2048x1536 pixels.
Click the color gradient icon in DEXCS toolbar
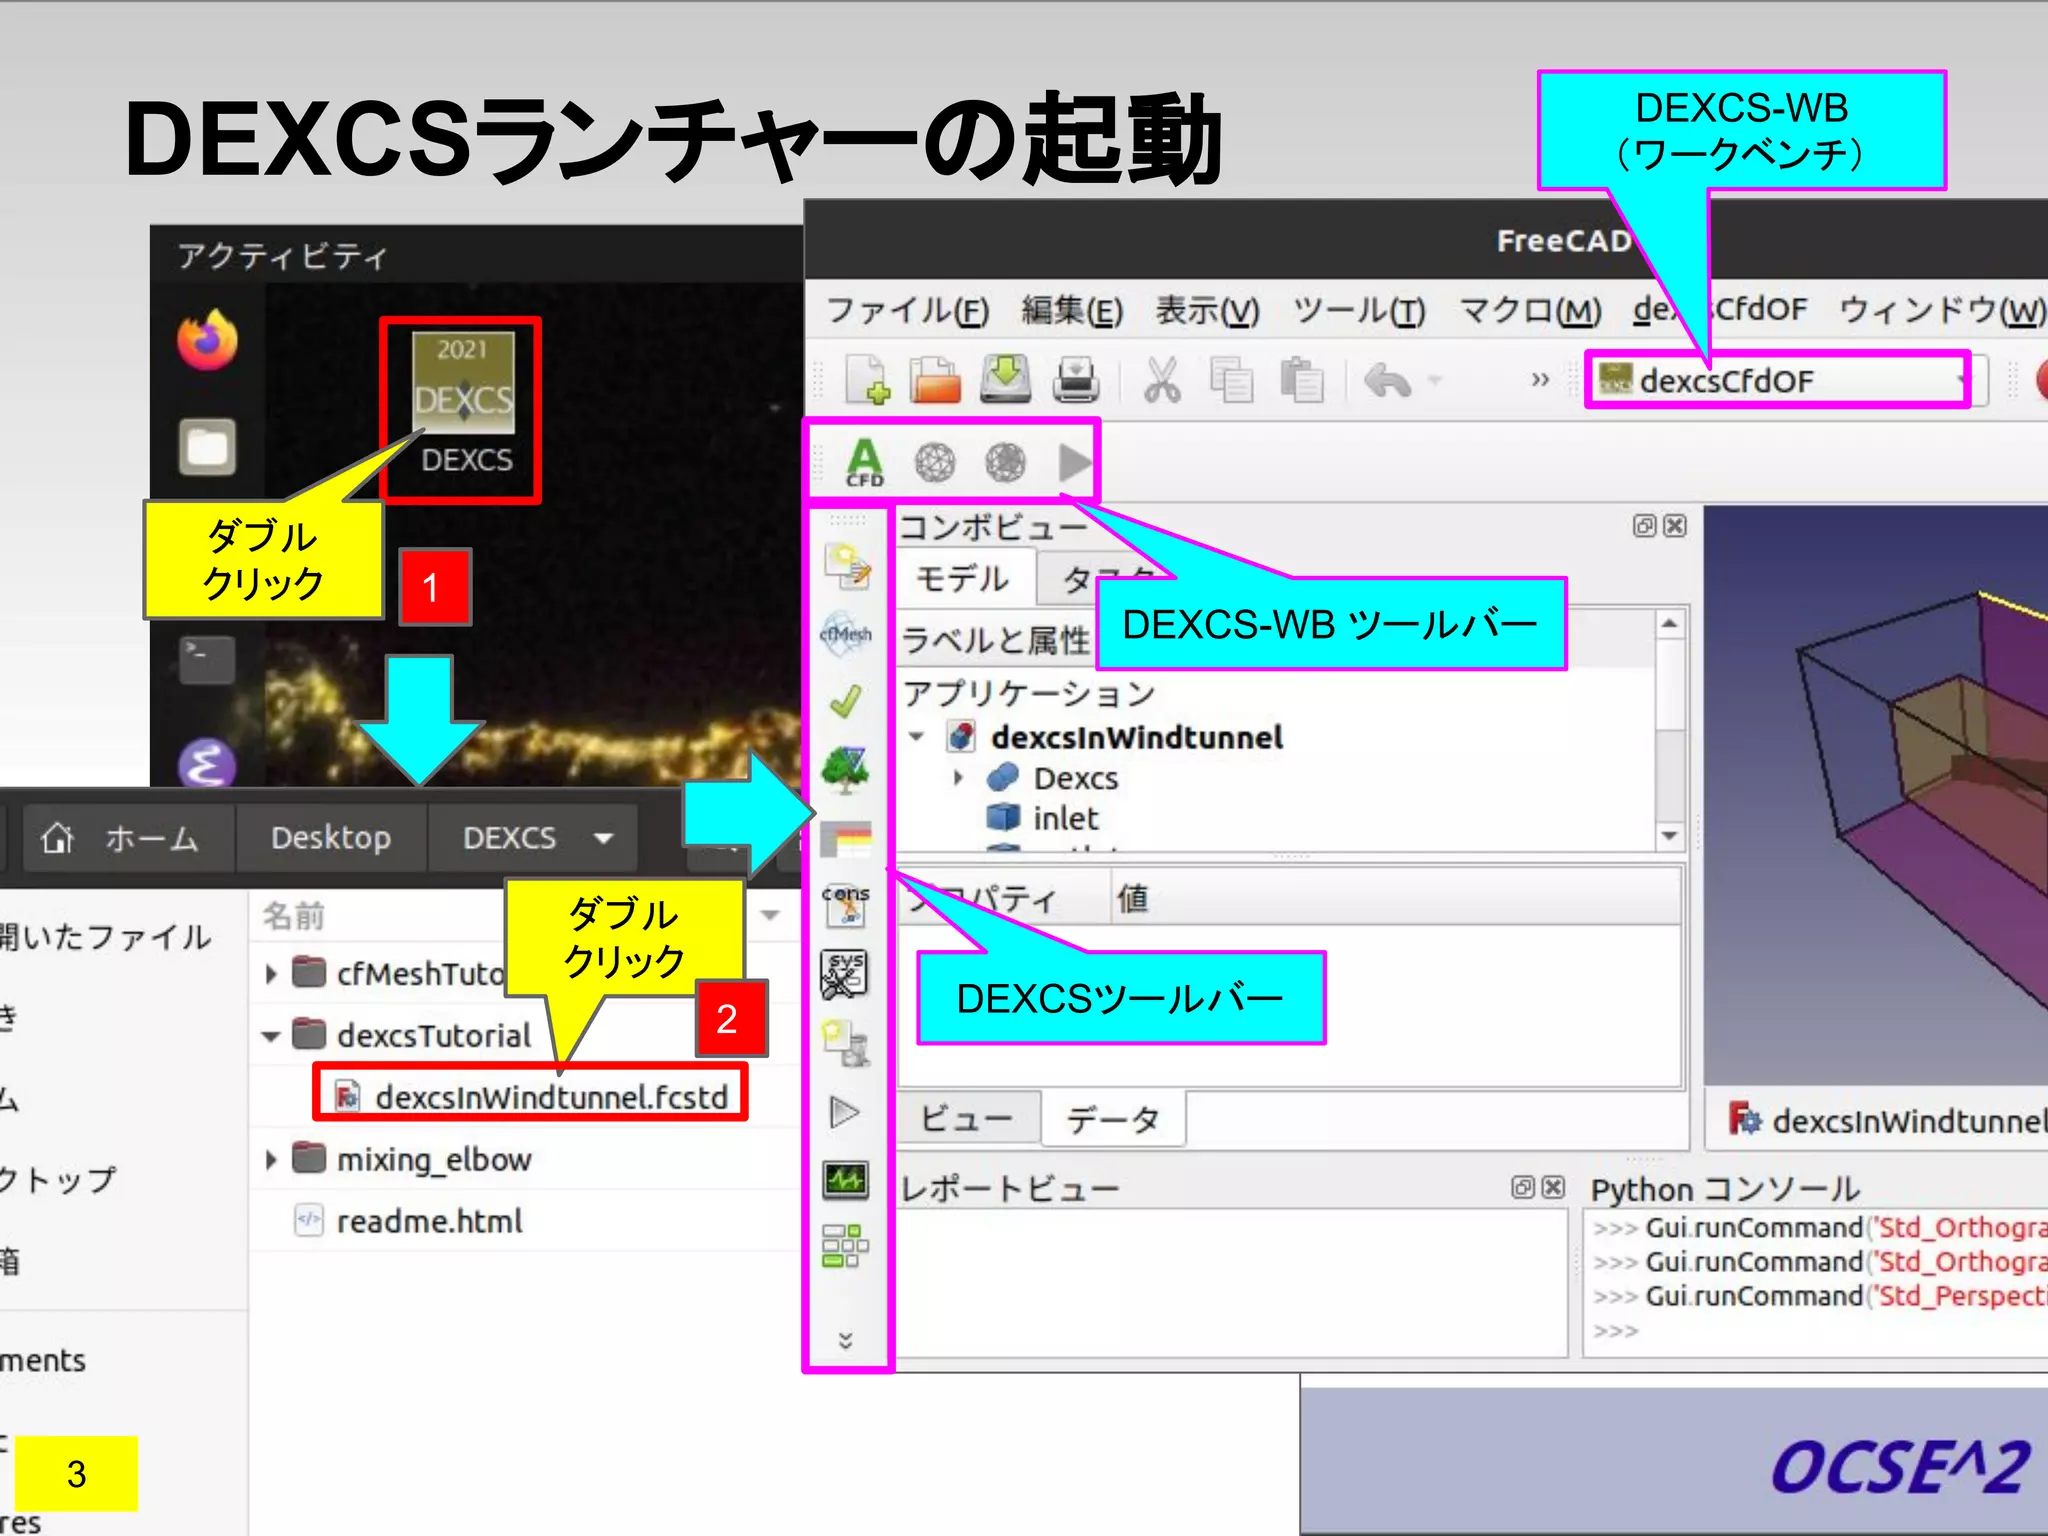coord(846,838)
